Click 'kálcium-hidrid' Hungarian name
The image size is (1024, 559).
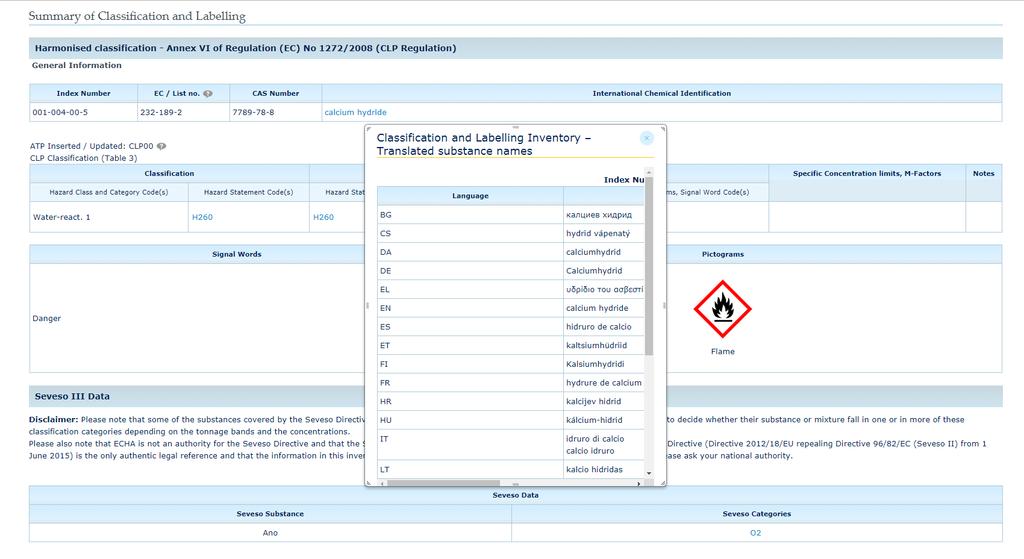pos(594,420)
